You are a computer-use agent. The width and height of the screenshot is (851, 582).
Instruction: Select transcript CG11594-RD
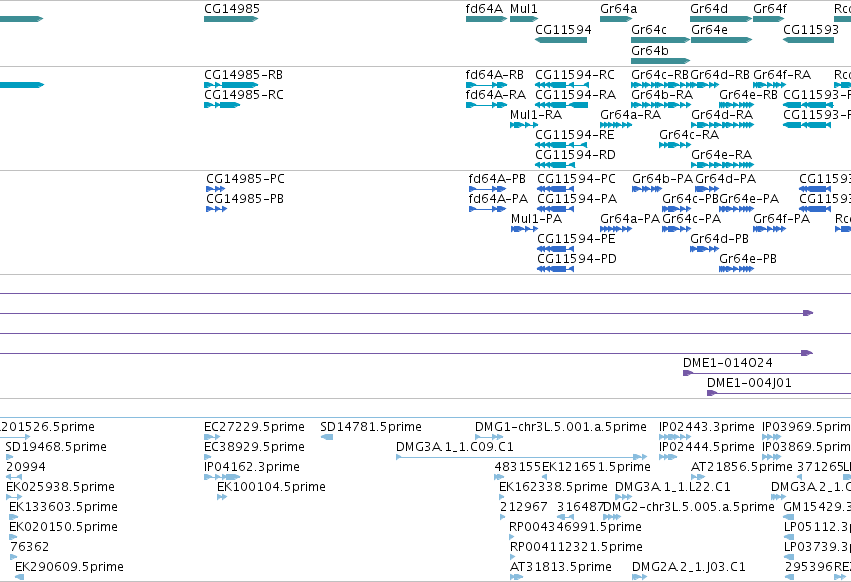coord(555,165)
